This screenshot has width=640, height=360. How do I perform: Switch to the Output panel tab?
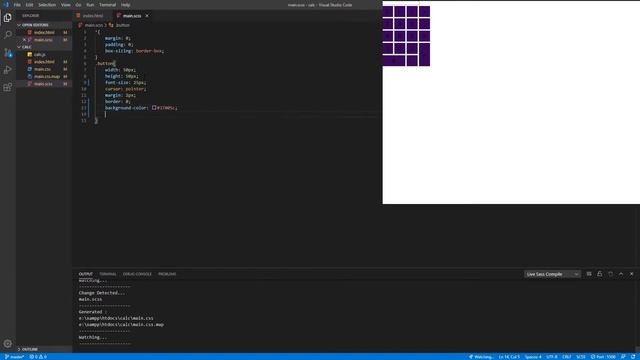pyautogui.click(x=86, y=274)
